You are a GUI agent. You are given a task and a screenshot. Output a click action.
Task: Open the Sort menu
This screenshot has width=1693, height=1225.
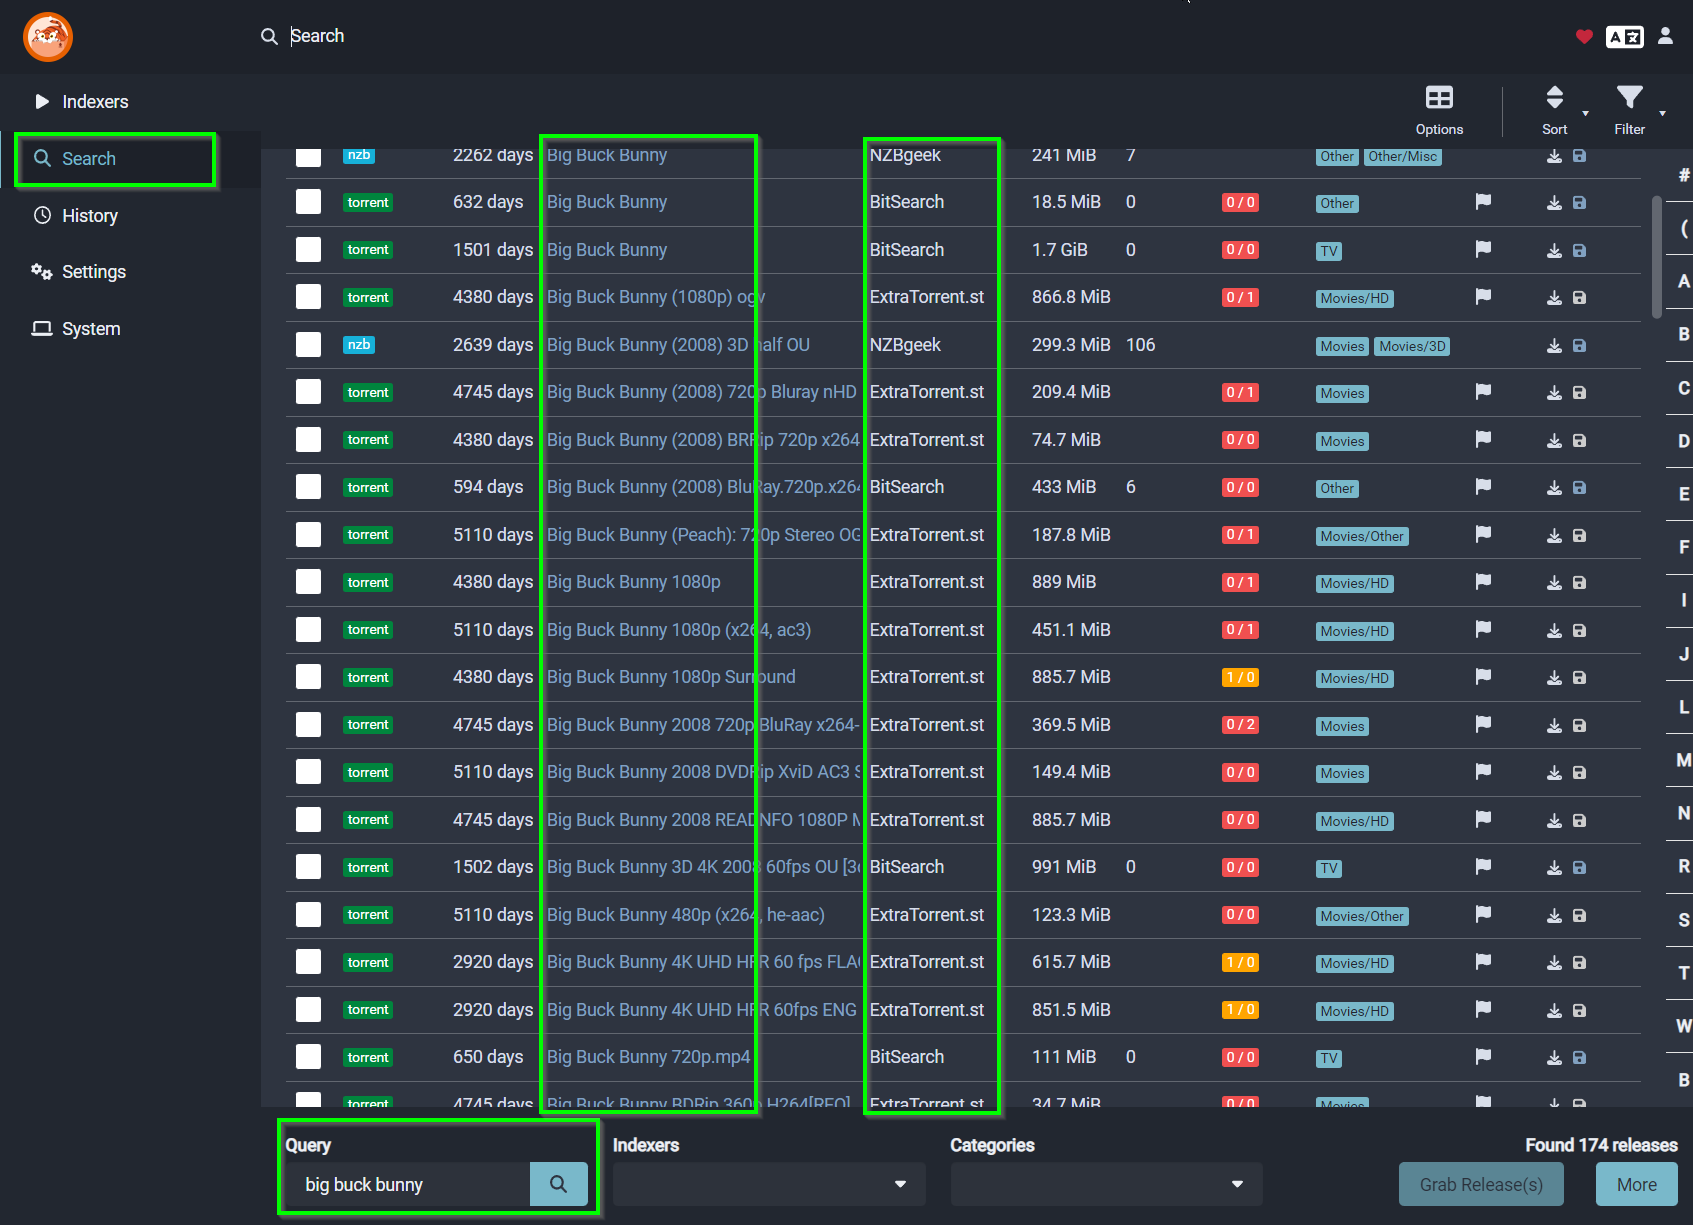coord(1555,109)
